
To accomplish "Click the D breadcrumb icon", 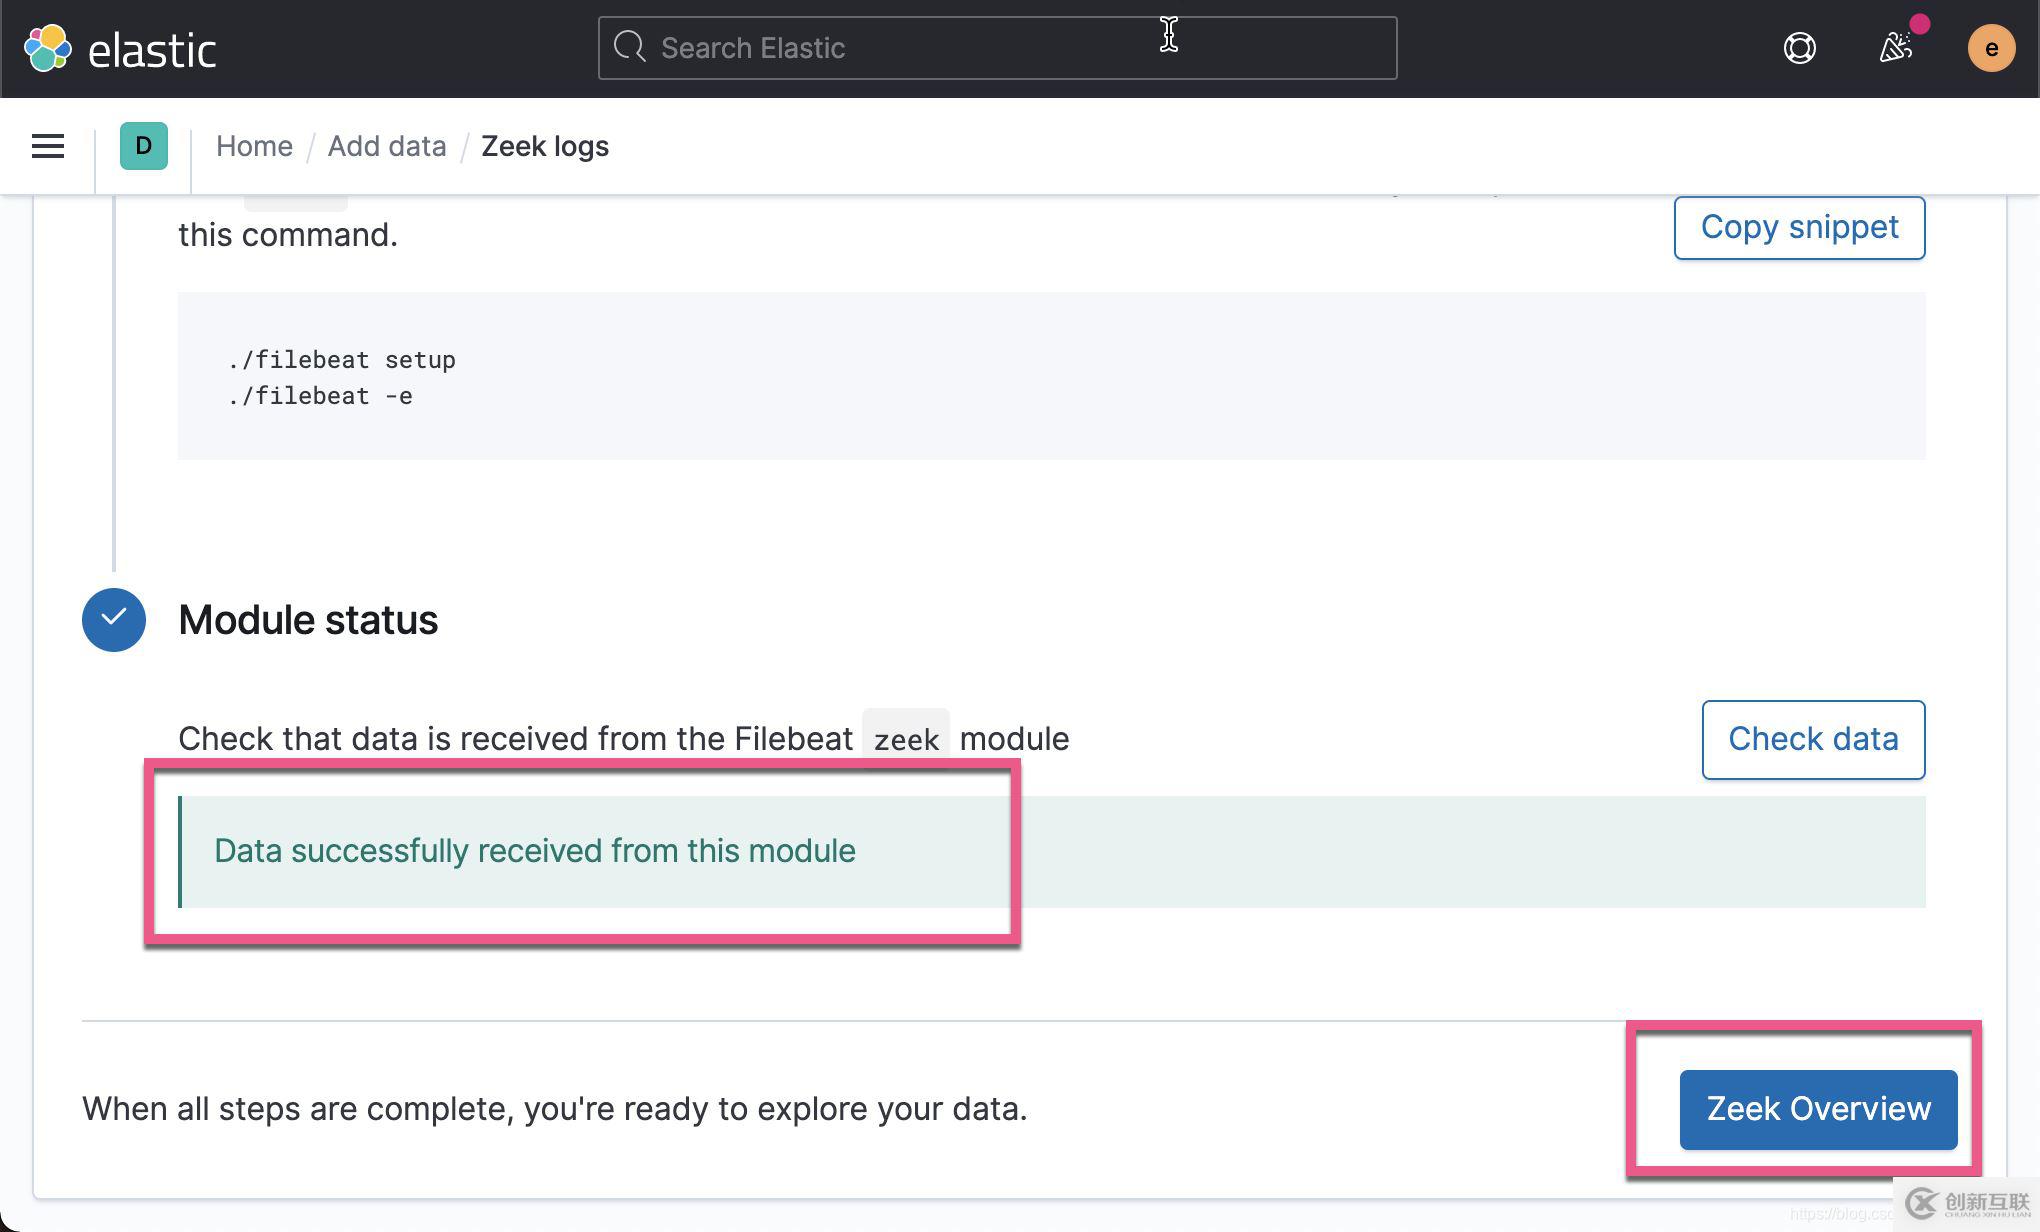I will (143, 146).
